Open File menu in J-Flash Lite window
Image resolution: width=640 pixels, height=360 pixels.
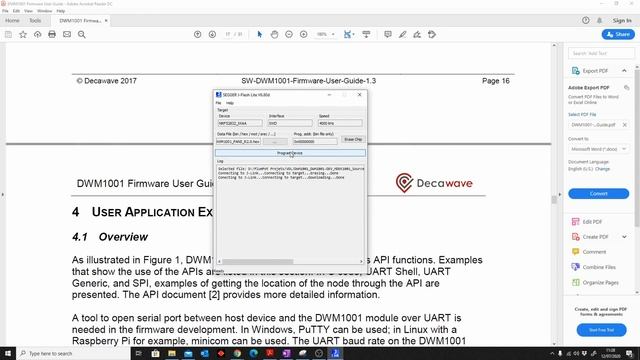[218, 103]
